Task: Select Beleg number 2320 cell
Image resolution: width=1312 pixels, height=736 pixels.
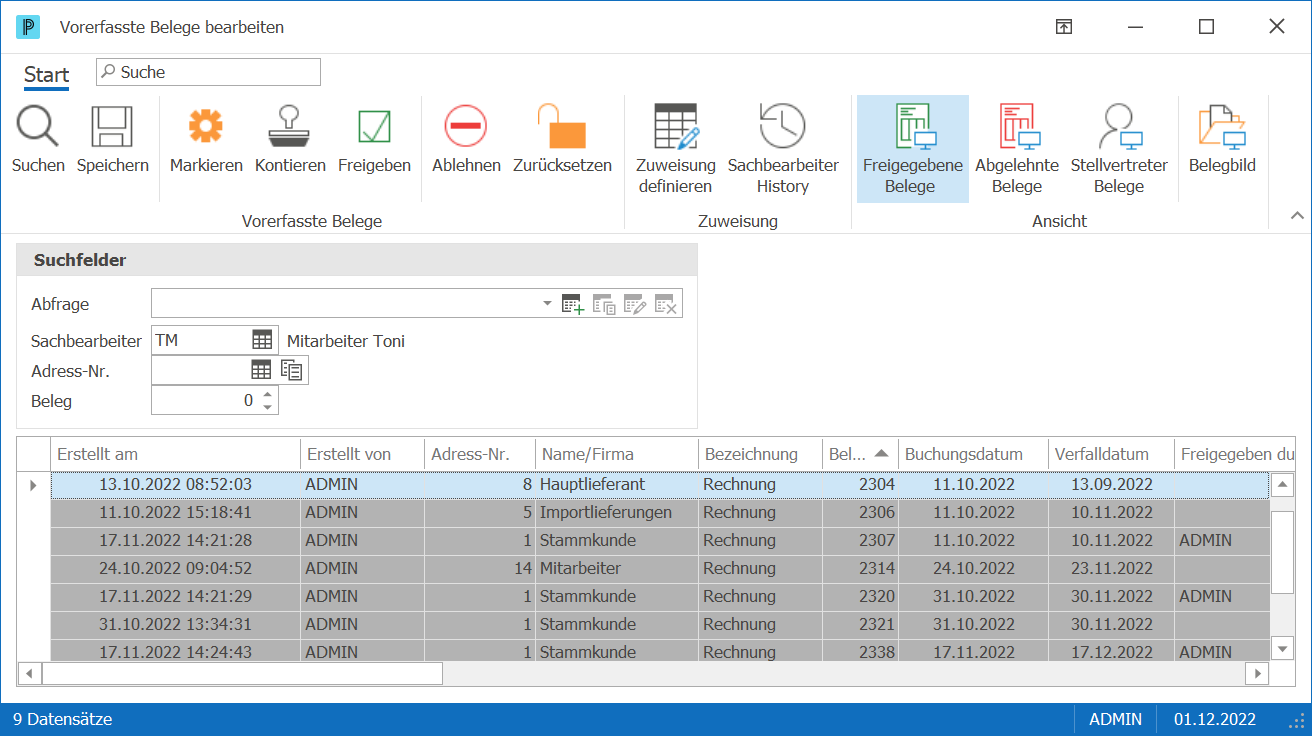Action: (x=860, y=596)
